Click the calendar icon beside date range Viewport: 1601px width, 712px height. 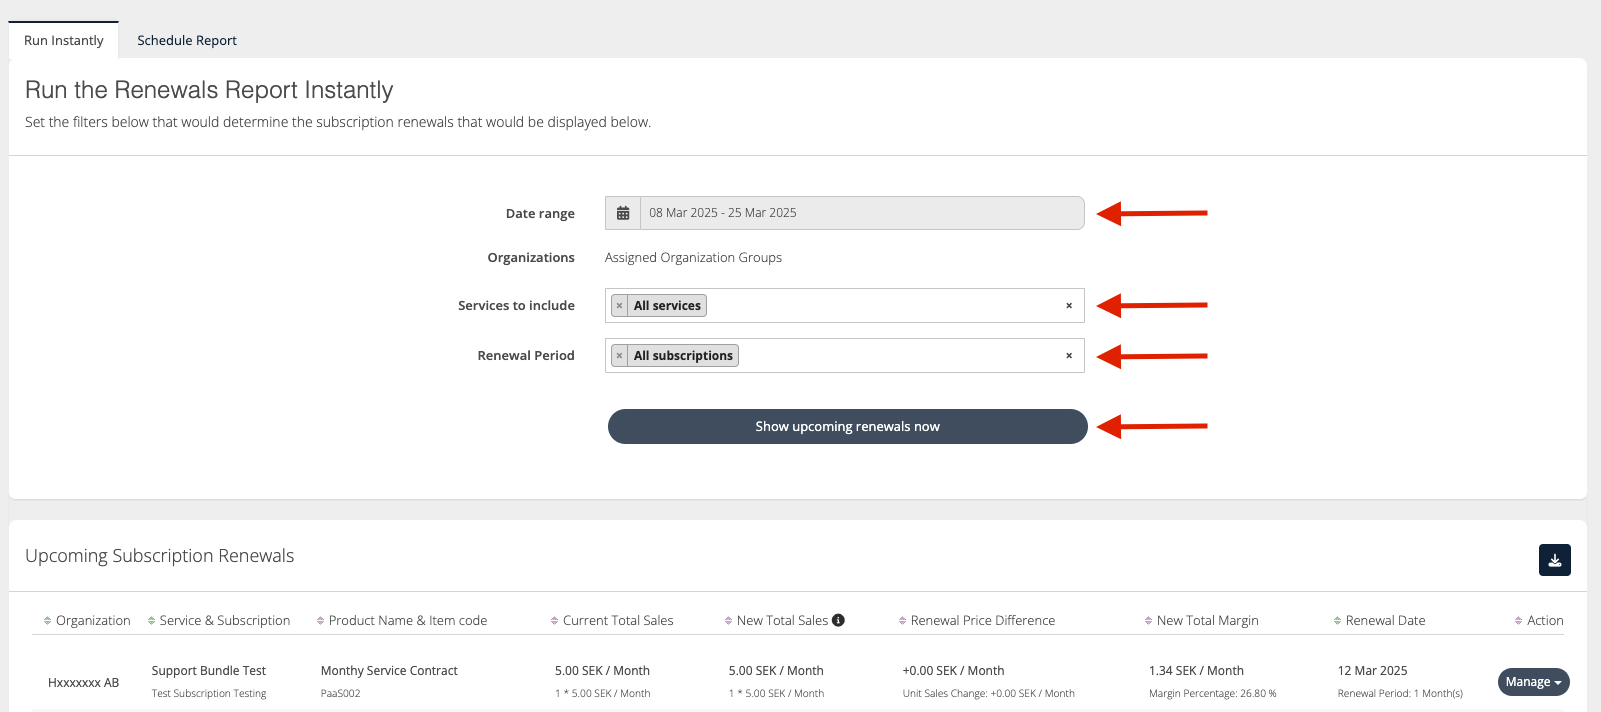coord(623,213)
